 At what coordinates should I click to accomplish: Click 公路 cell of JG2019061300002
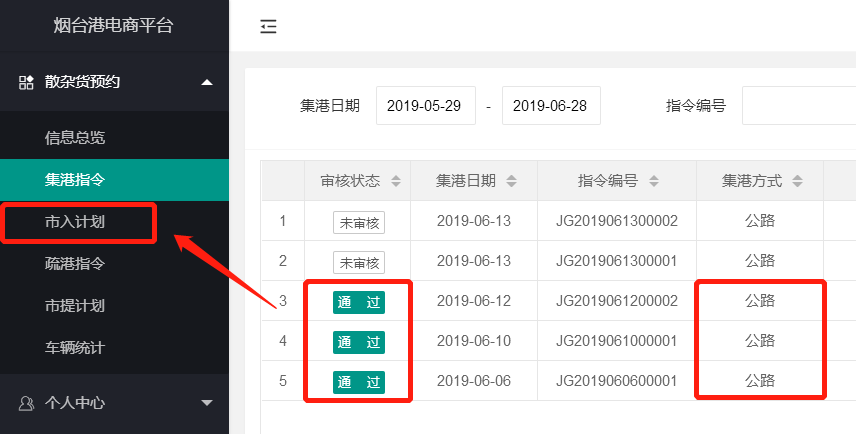pyautogui.click(x=760, y=221)
